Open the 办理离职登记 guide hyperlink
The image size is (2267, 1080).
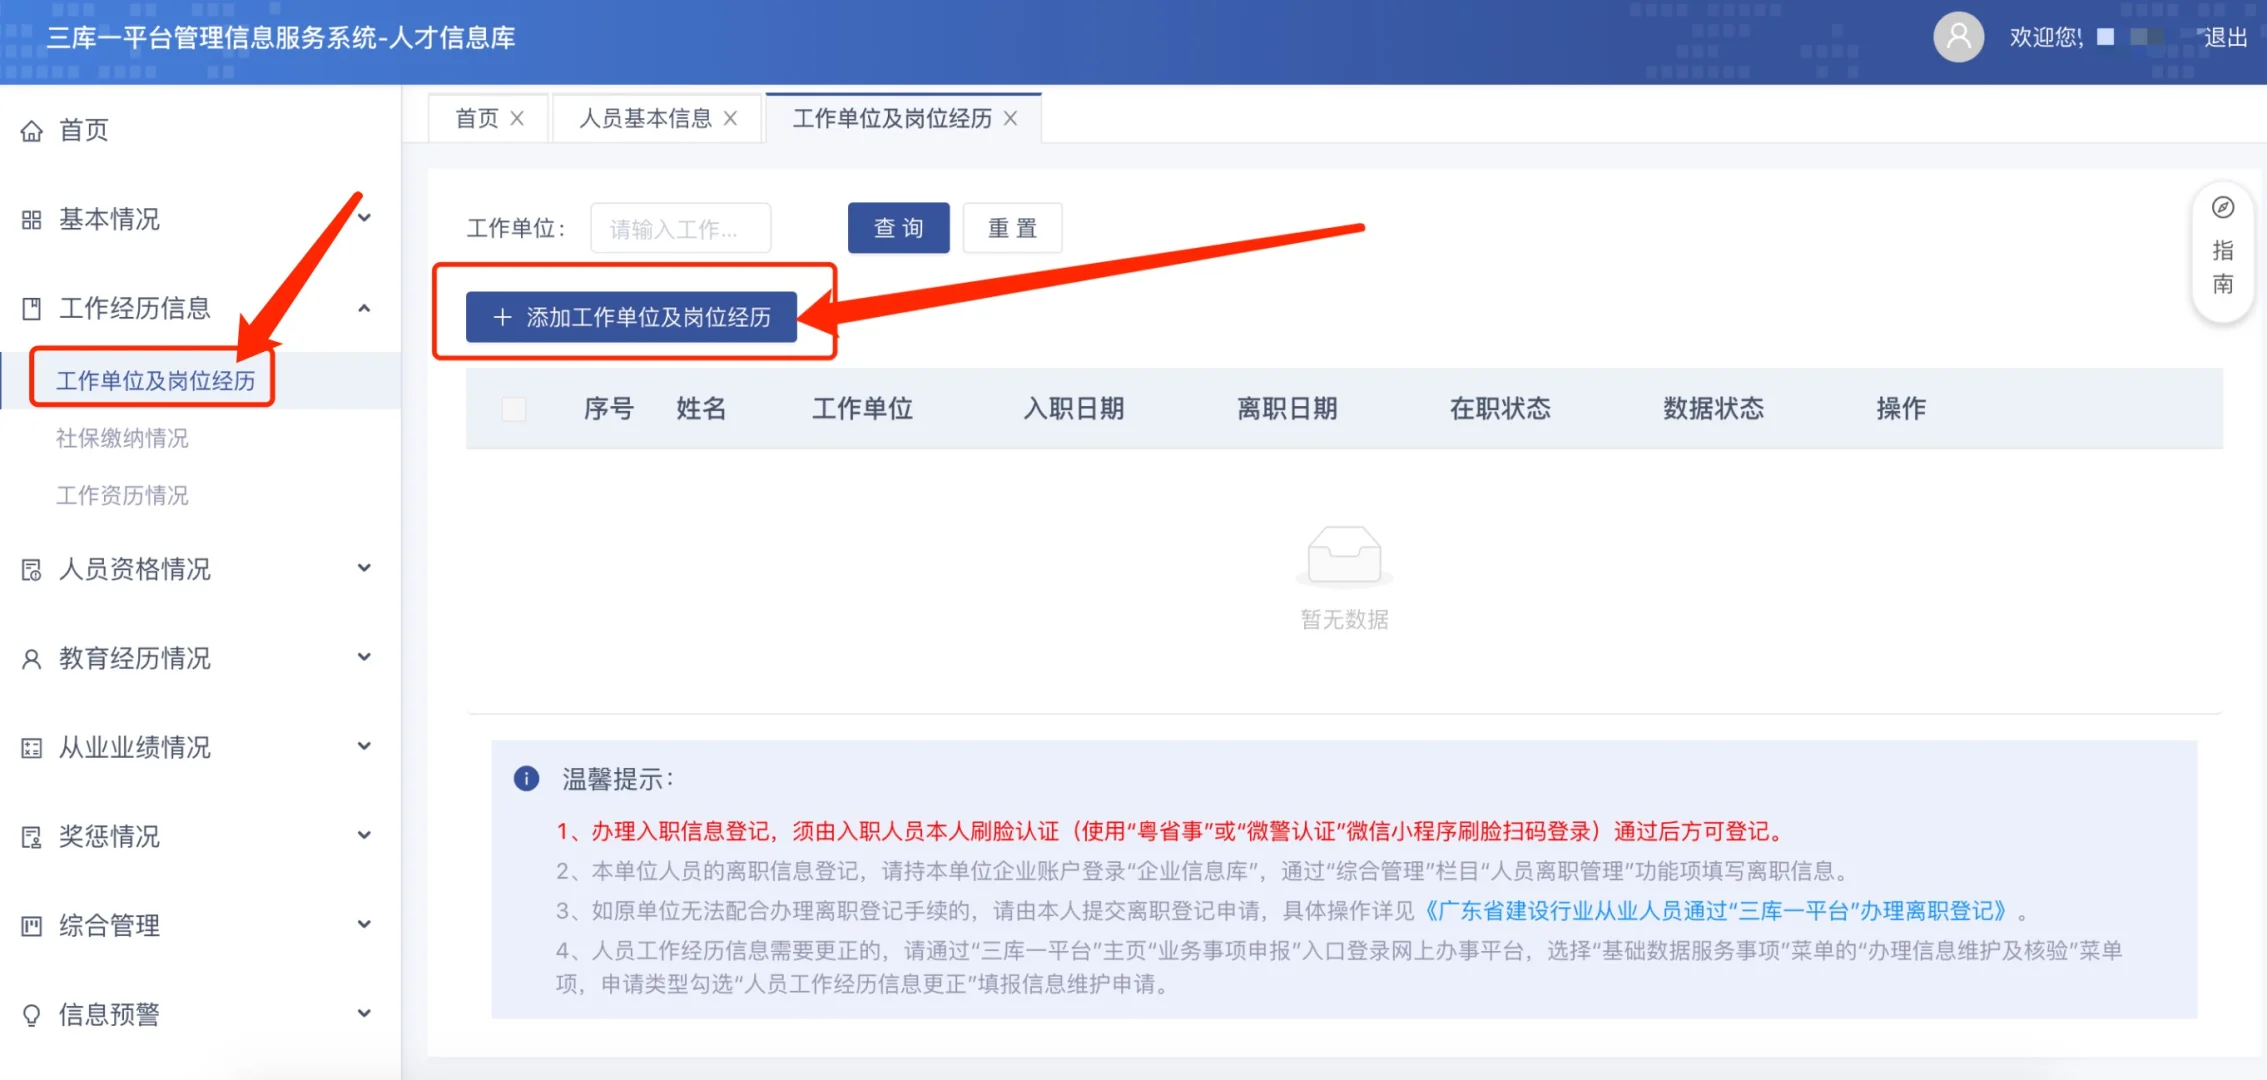coord(1716,911)
